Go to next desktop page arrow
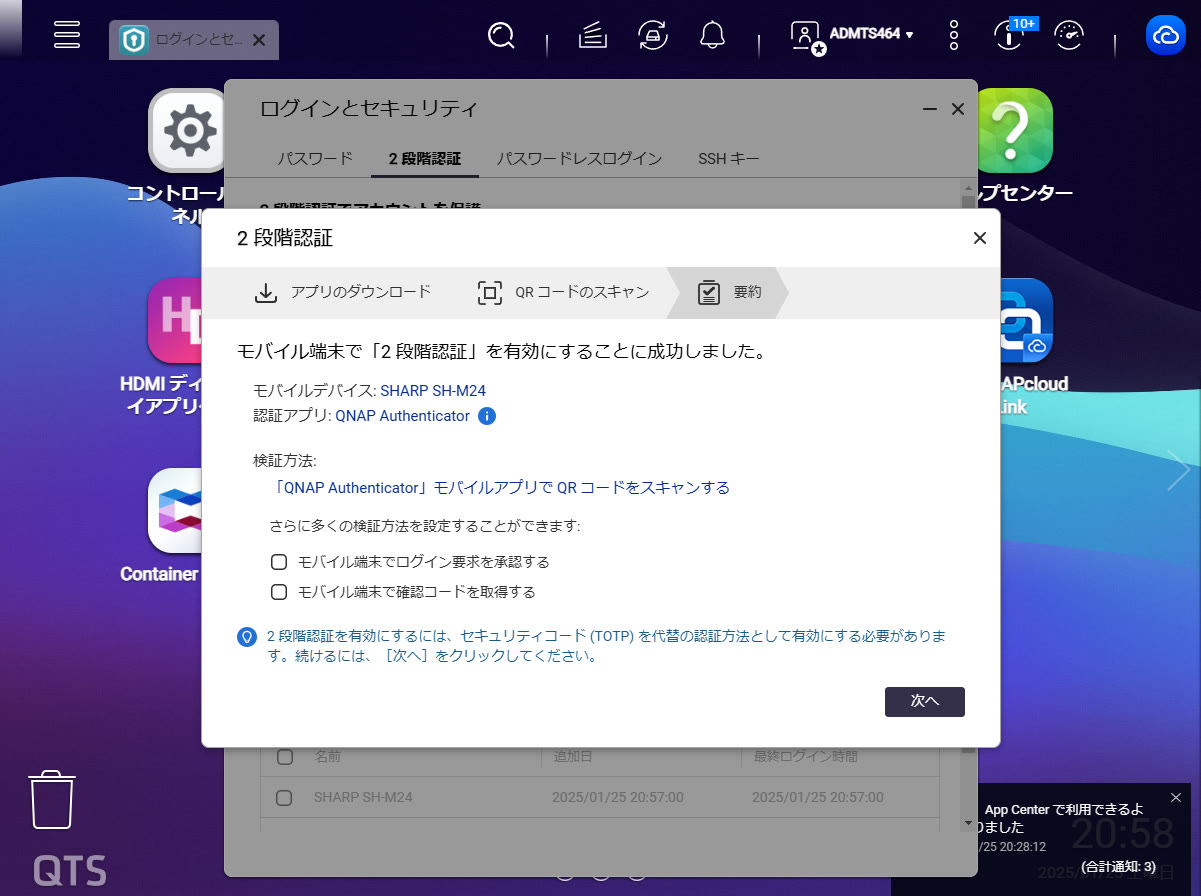Screen dimensions: 1201x896 tap(1178, 470)
